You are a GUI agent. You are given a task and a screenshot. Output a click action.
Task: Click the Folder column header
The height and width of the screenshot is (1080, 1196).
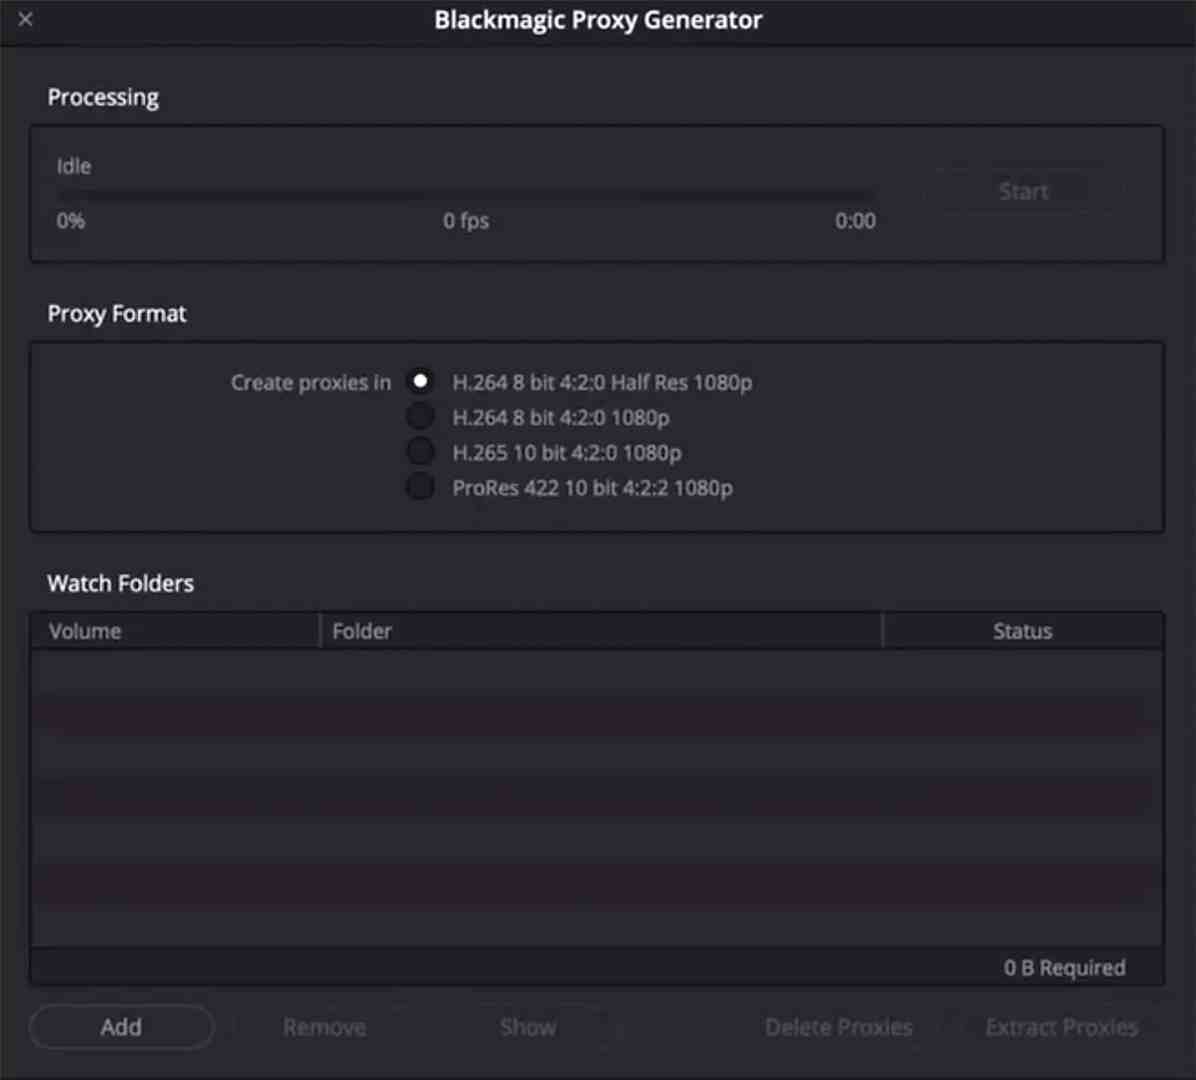(362, 630)
